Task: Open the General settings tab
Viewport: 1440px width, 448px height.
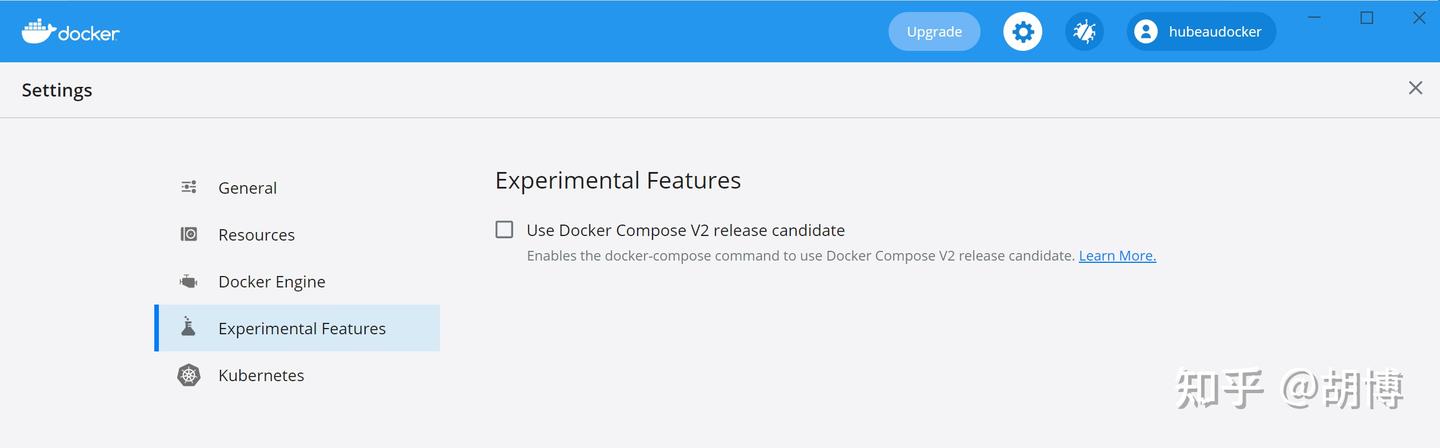Action: (x=247, y=188)
